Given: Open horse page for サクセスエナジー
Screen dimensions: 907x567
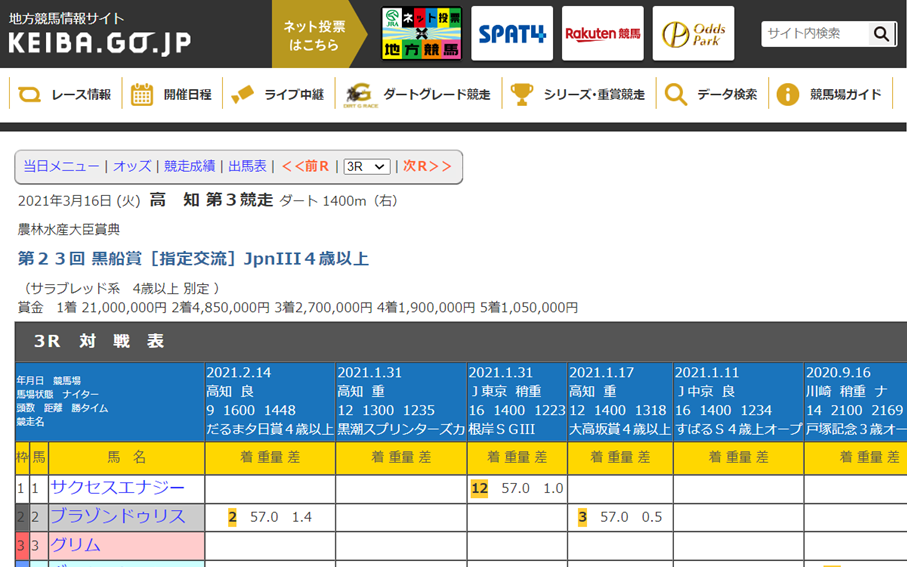Looking at the screenshot, I should 117,488.
